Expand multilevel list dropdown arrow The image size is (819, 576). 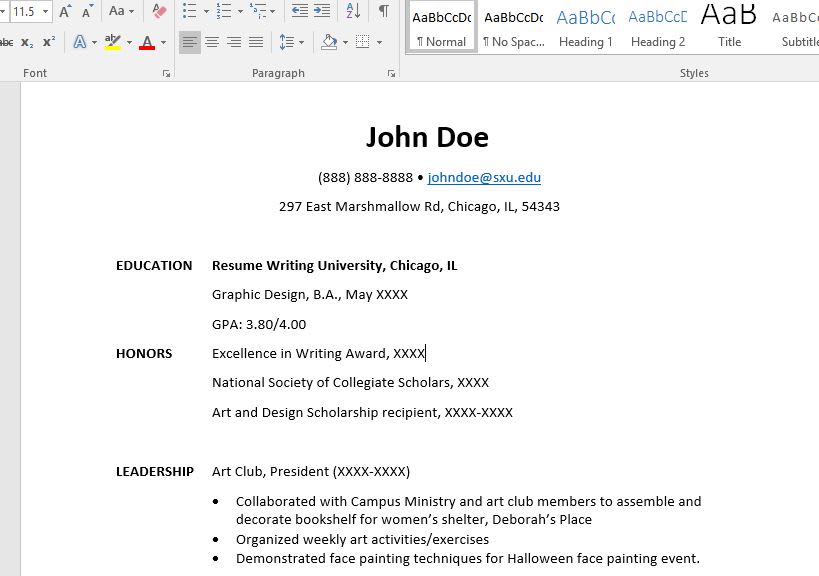click(x=273, y=11)
